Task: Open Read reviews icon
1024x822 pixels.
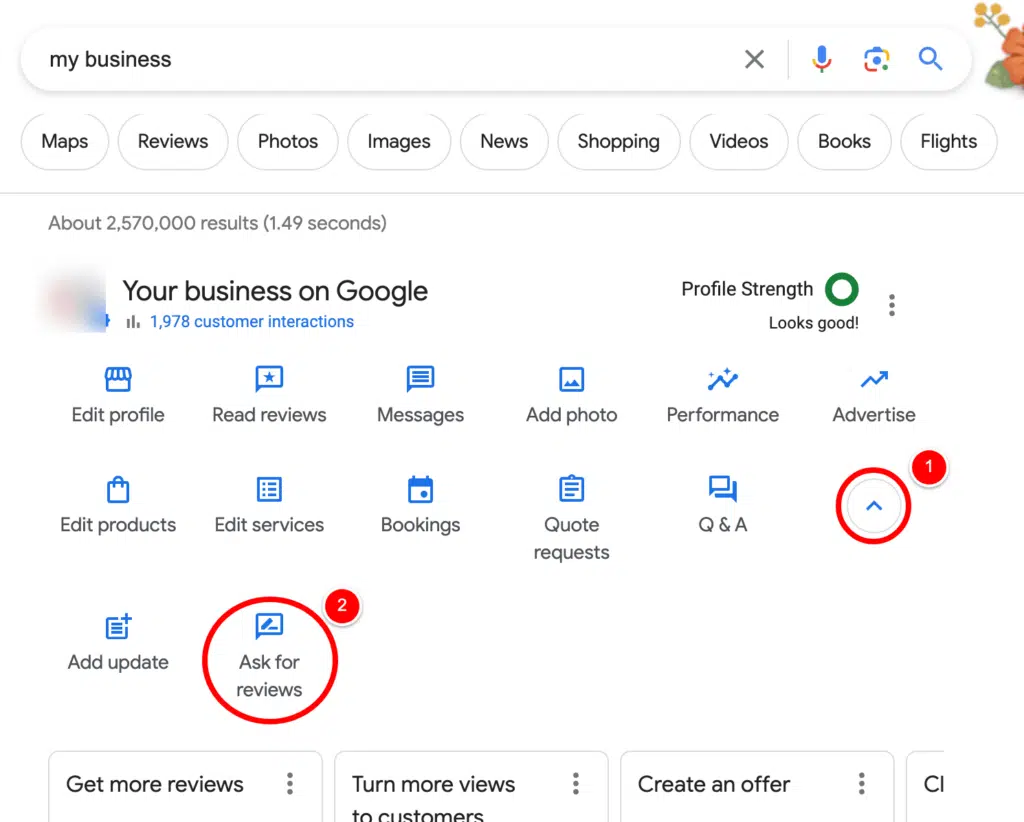Action: (x=269, y=379)
